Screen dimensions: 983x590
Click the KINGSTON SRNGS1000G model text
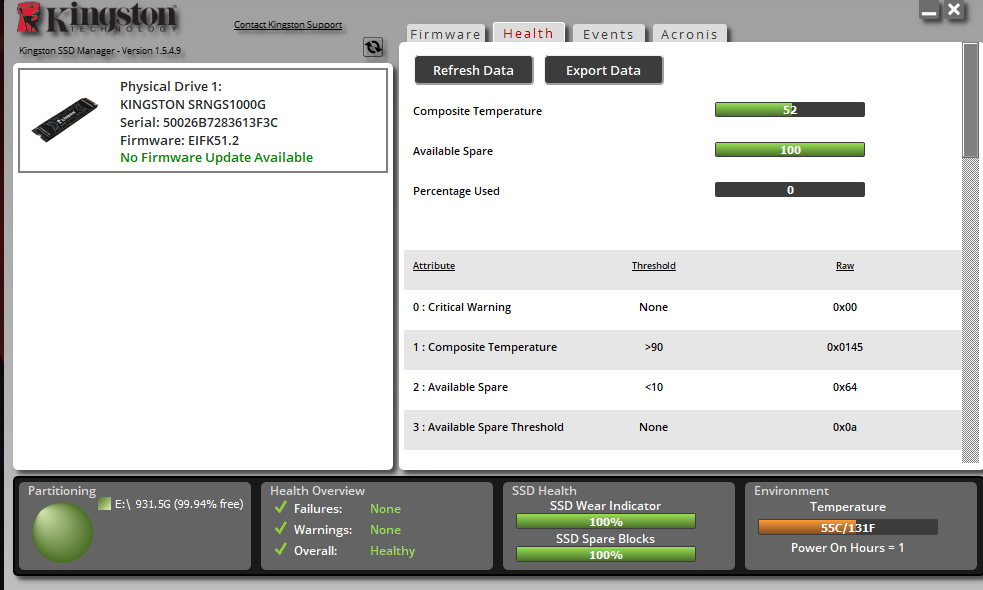(192, 104)
